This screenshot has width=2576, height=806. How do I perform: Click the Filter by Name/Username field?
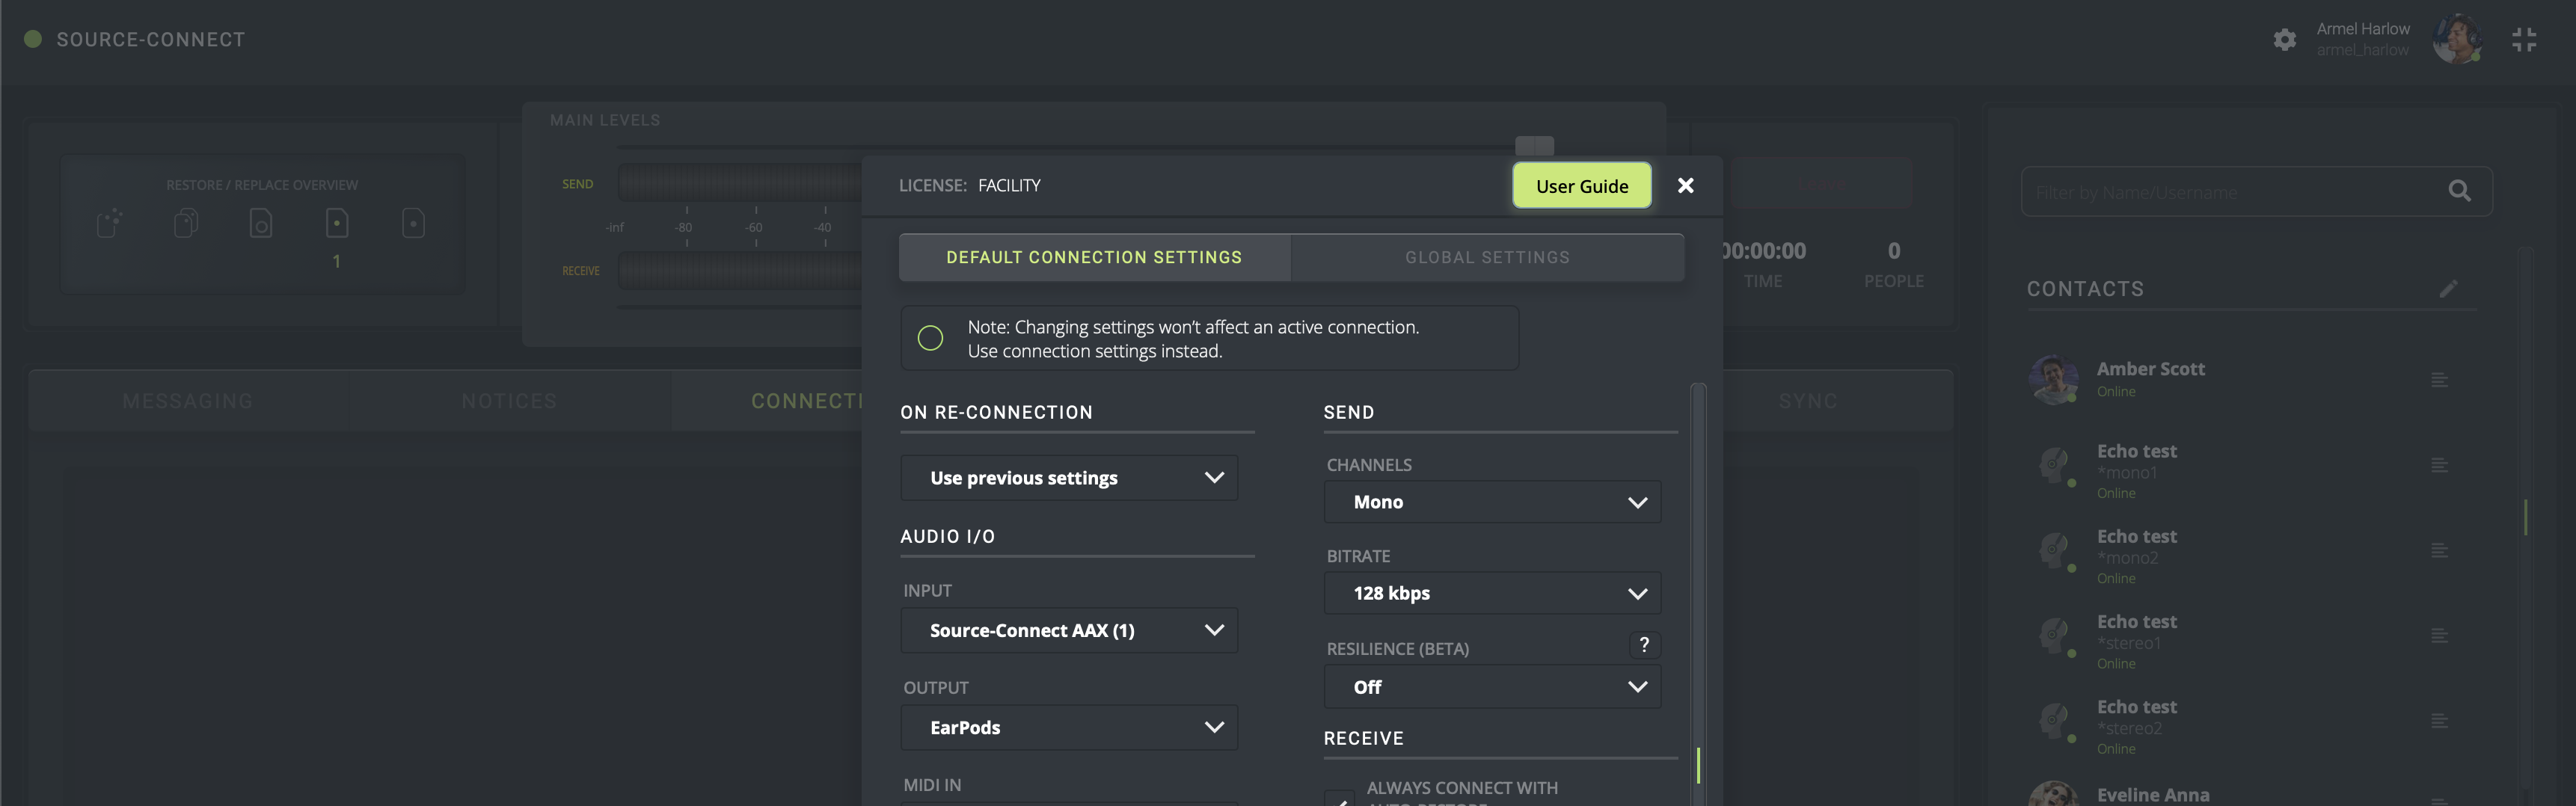[2230, 192]
